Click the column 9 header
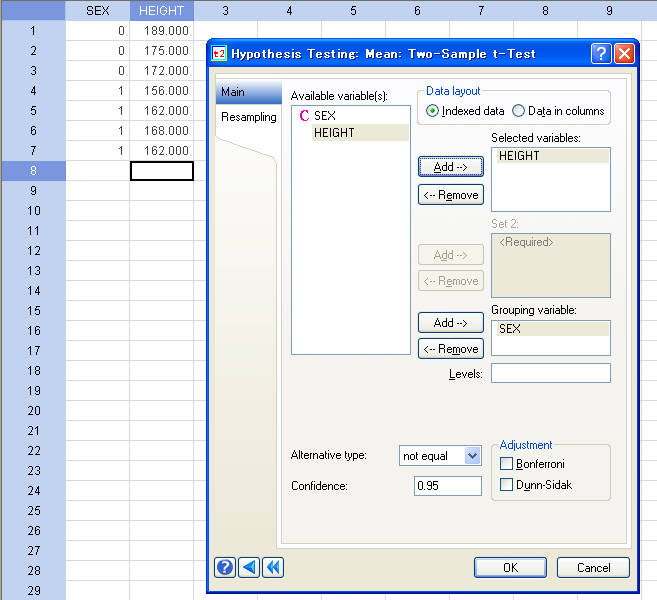This screenshot has width=657, height=600. coord(610,10)
